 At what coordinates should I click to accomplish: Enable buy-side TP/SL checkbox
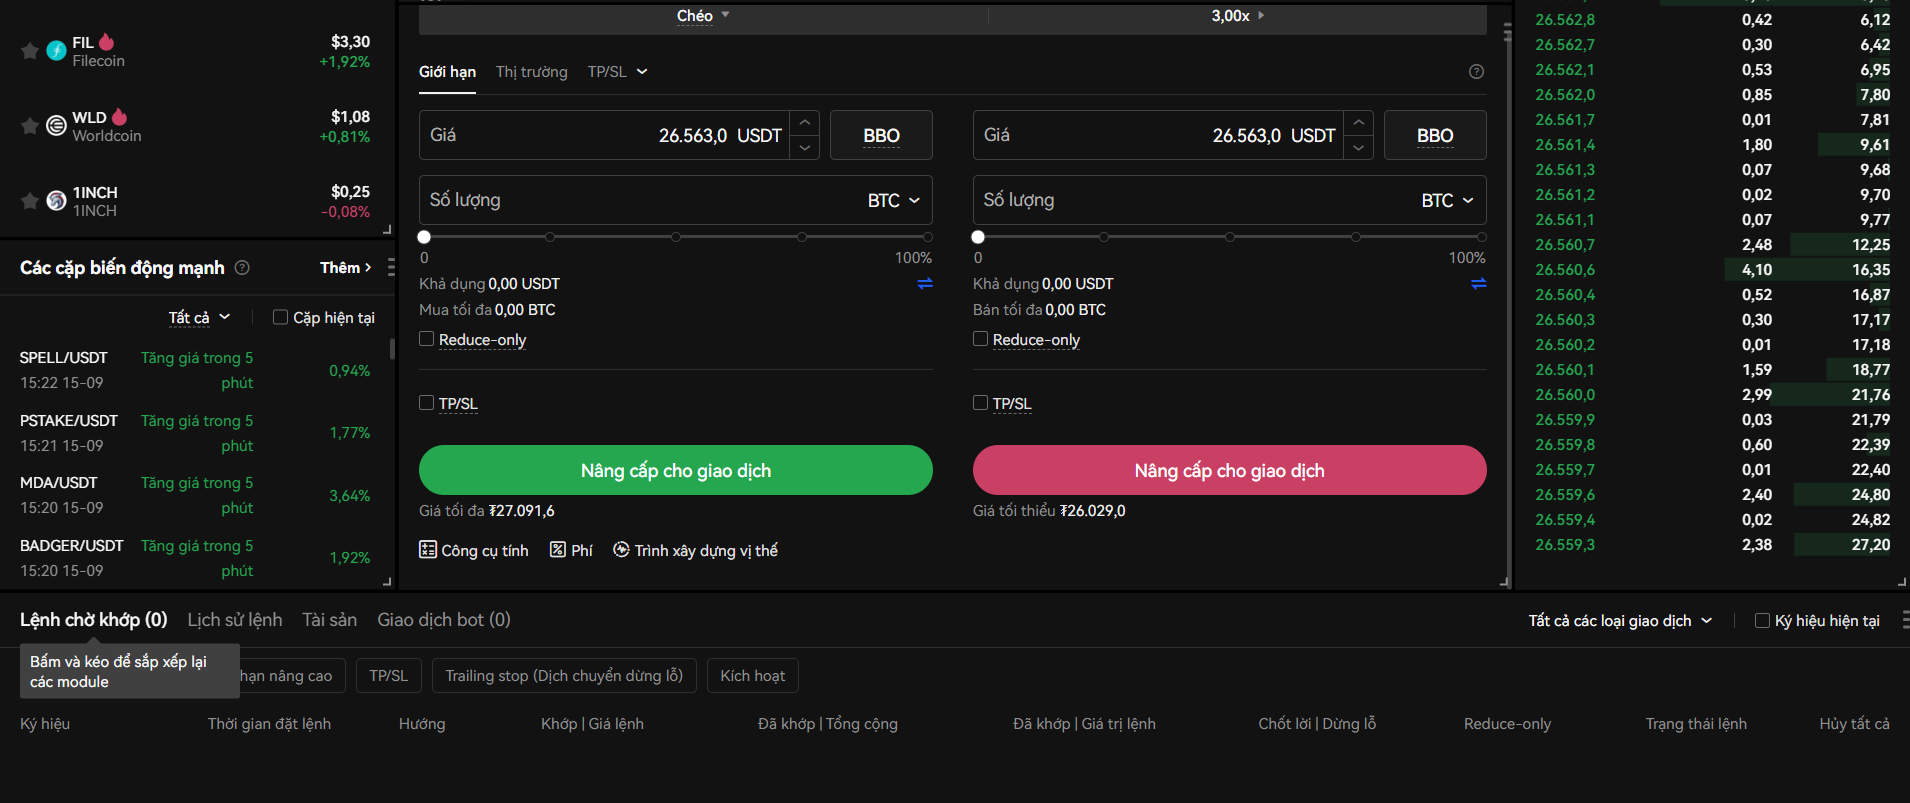426,403
